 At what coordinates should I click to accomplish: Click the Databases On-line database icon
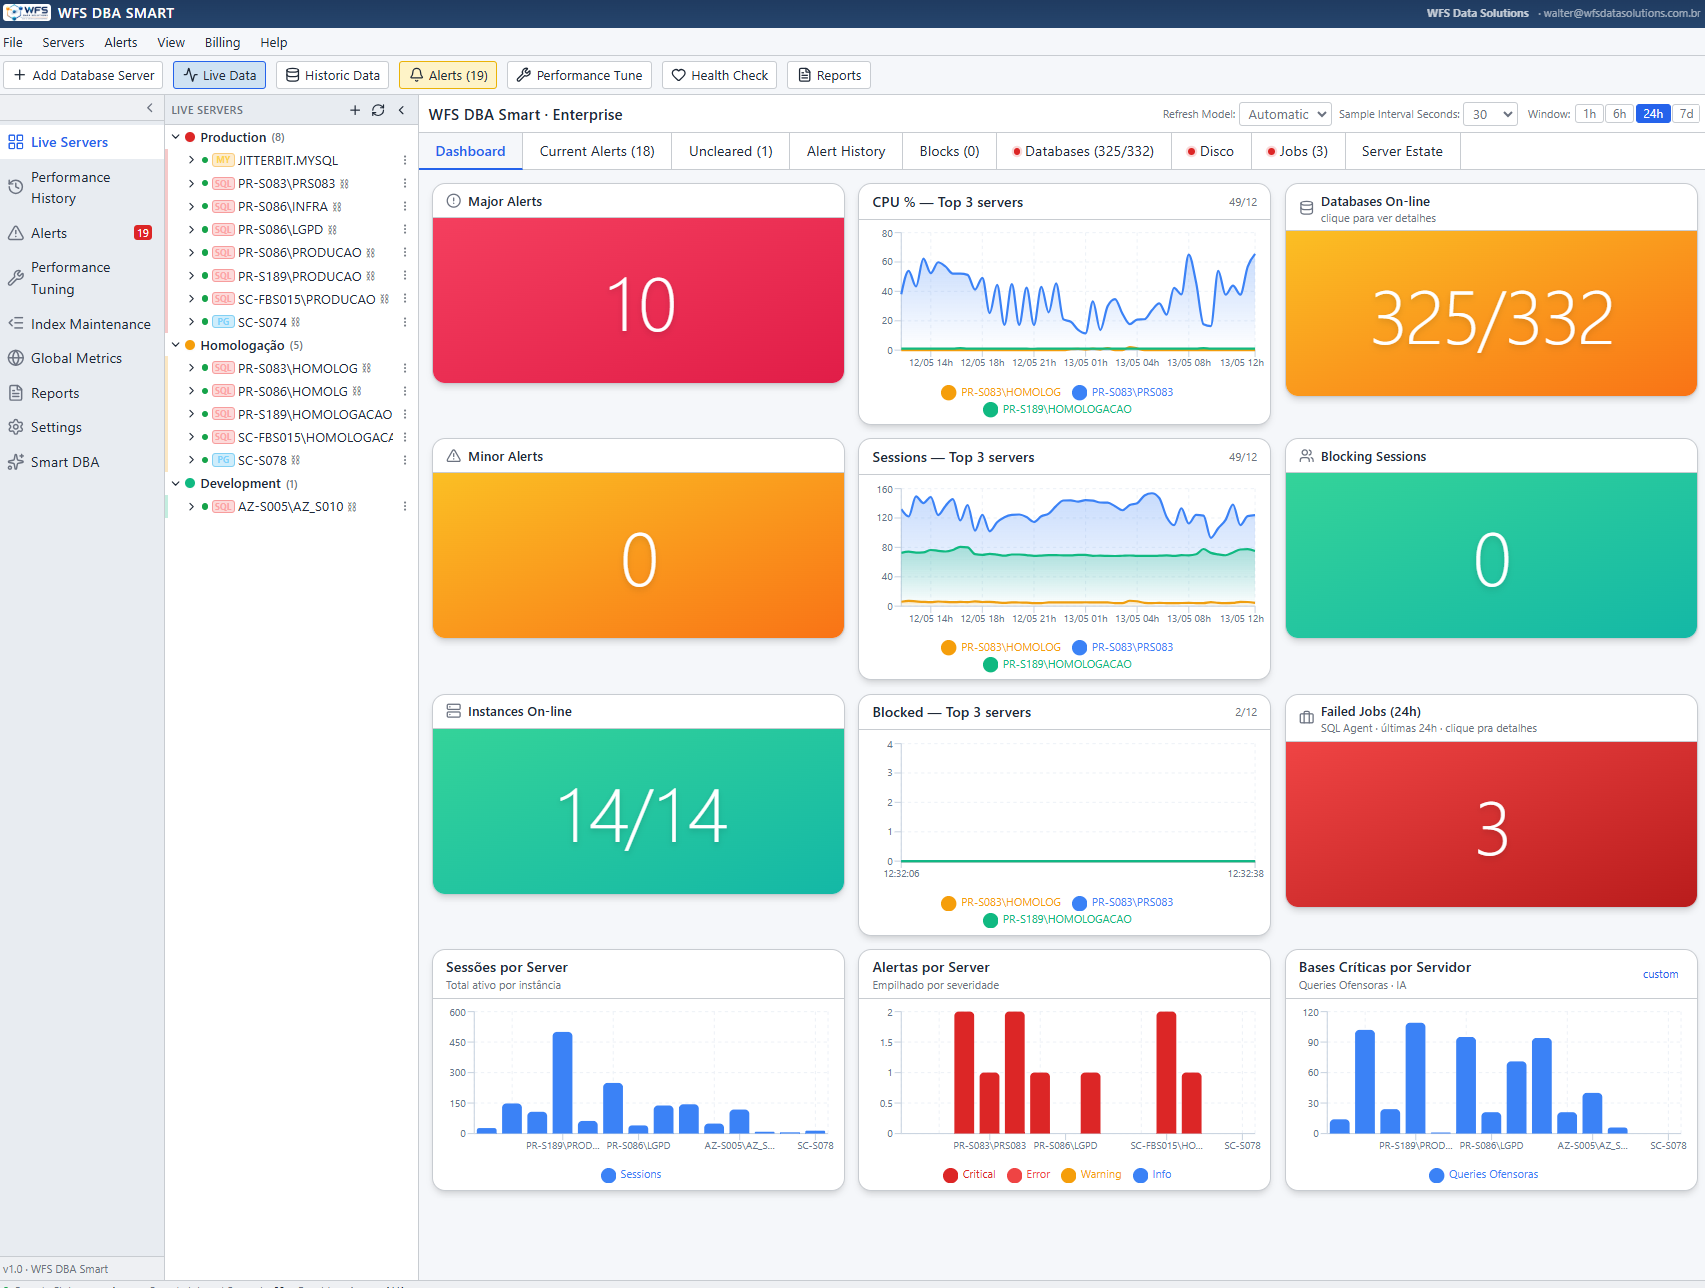[1306, 208]
